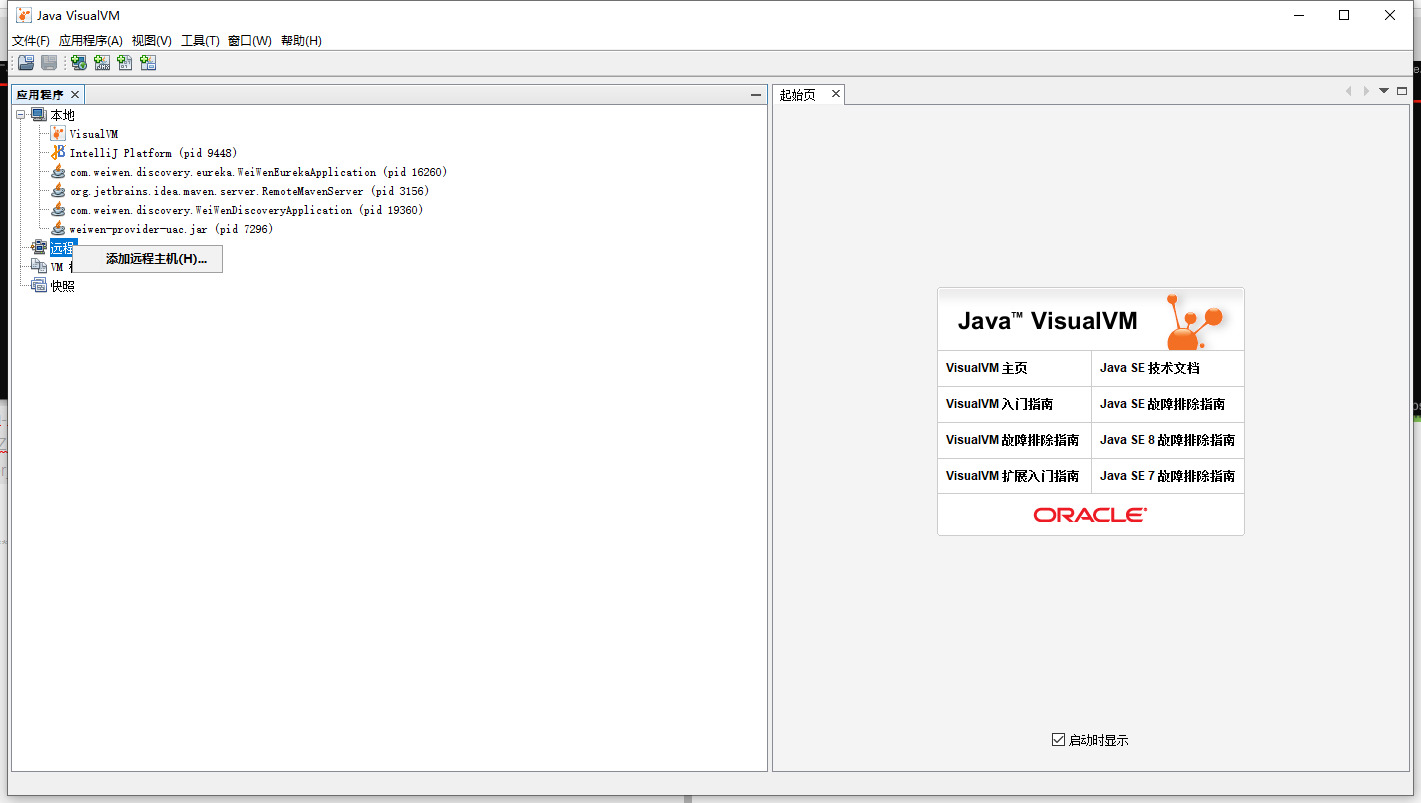Open the Java SE 技术文档 link

pos(1149,368)
